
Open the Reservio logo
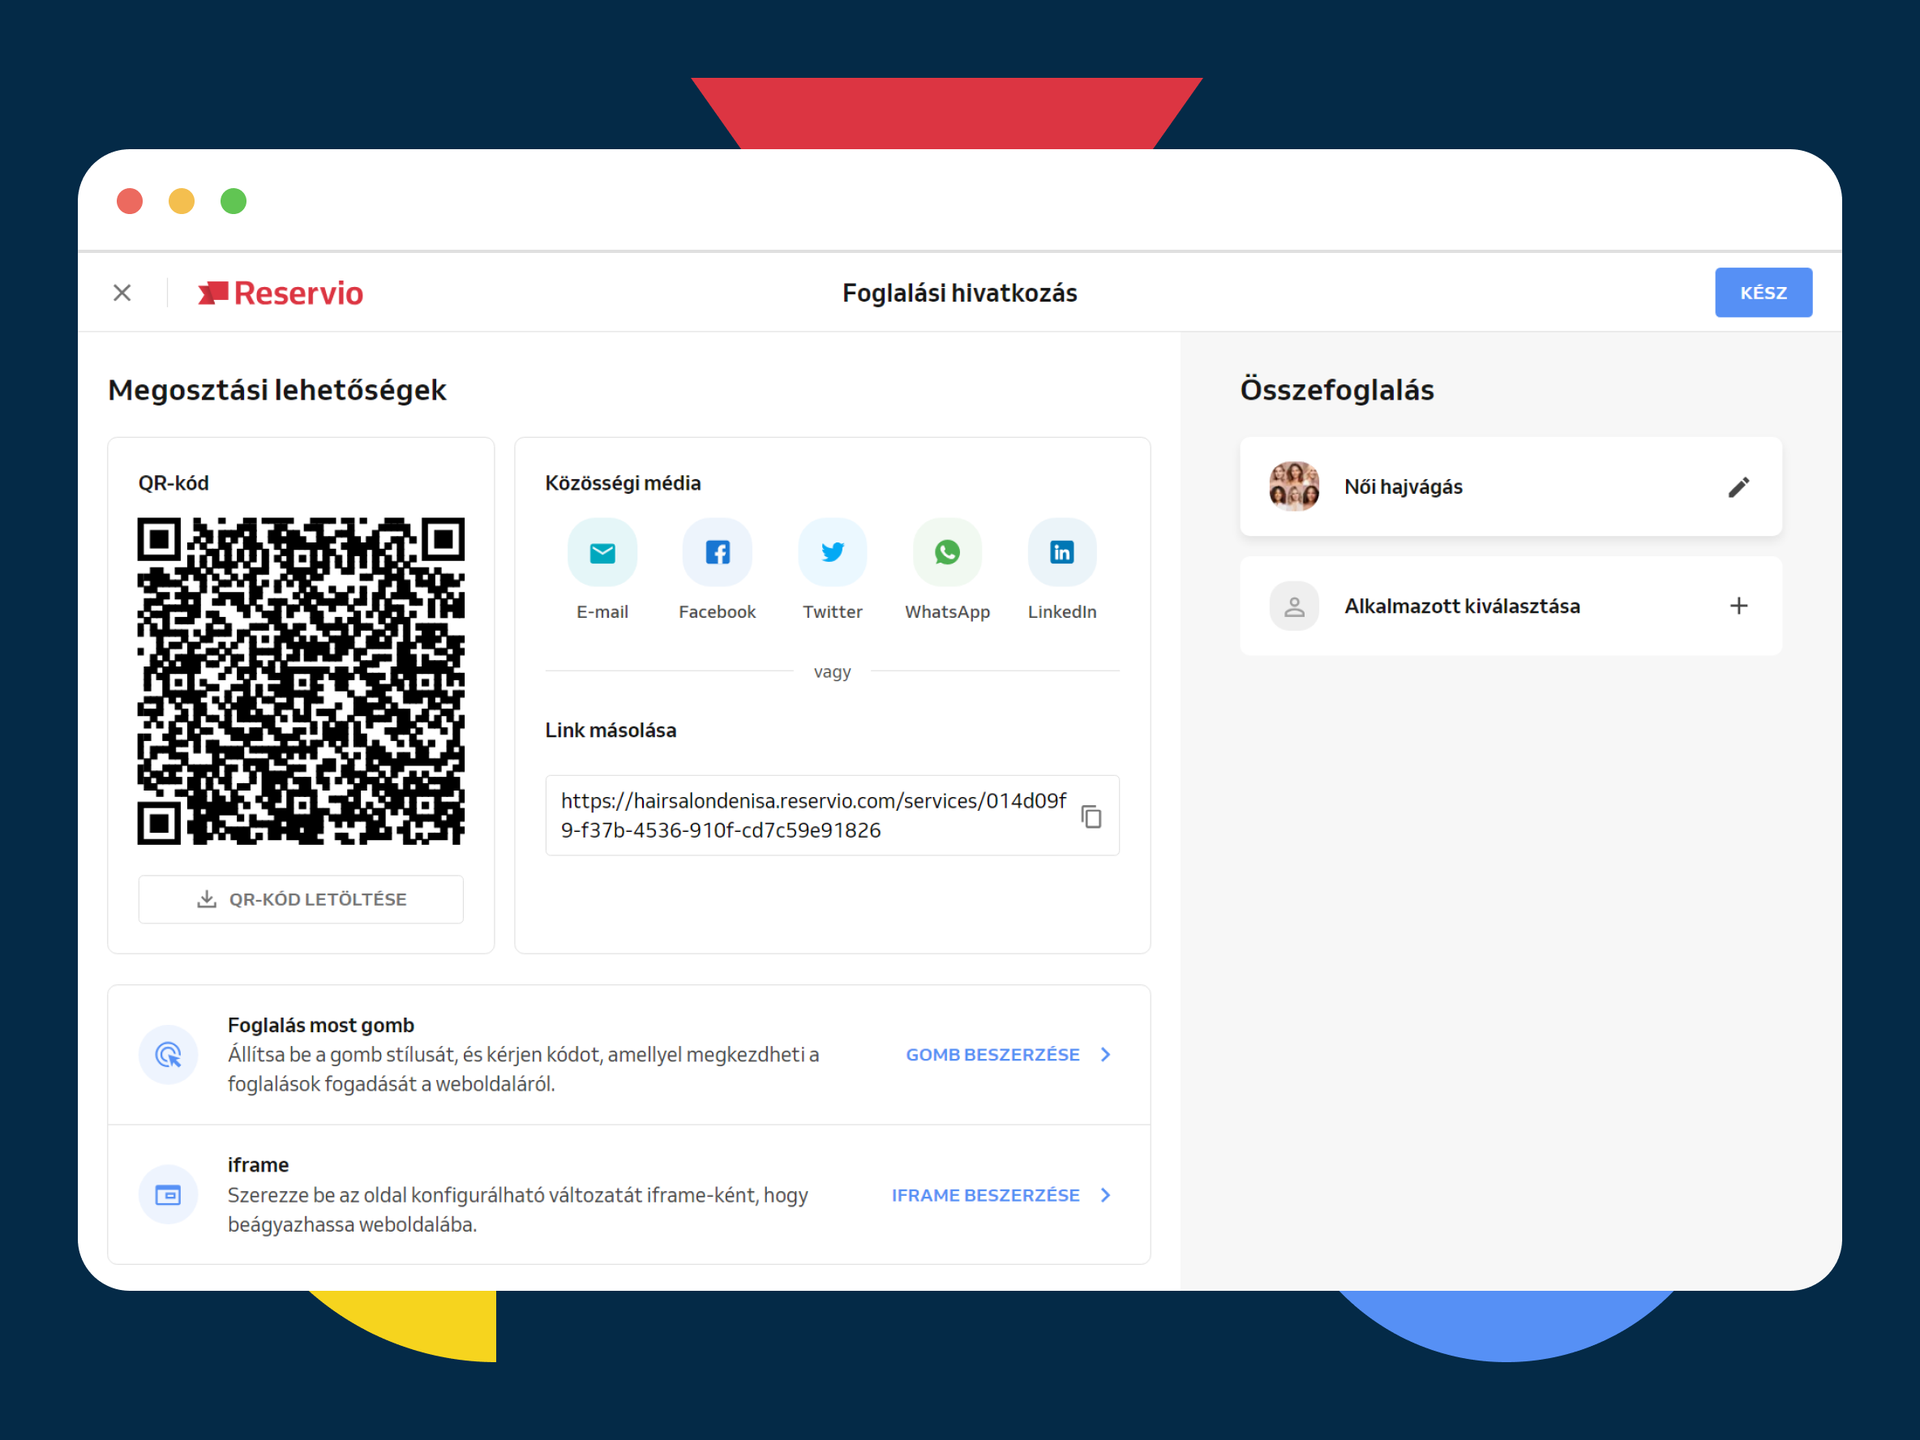coord(280,292)
